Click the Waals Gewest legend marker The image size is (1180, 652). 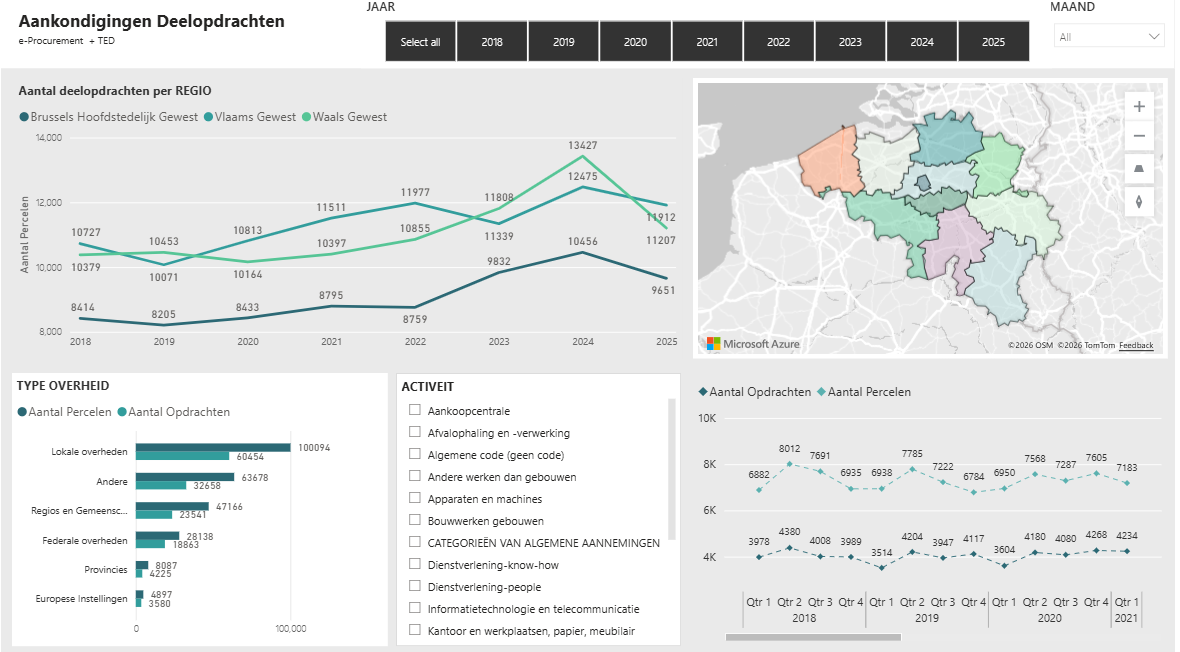click(x=306, y=117)
